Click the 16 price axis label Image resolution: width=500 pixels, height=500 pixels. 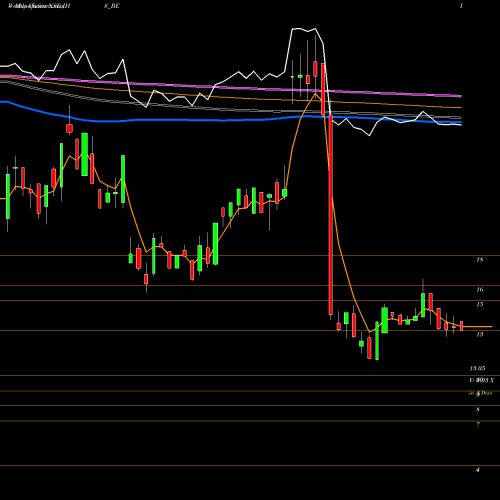[x=480, y=290]
